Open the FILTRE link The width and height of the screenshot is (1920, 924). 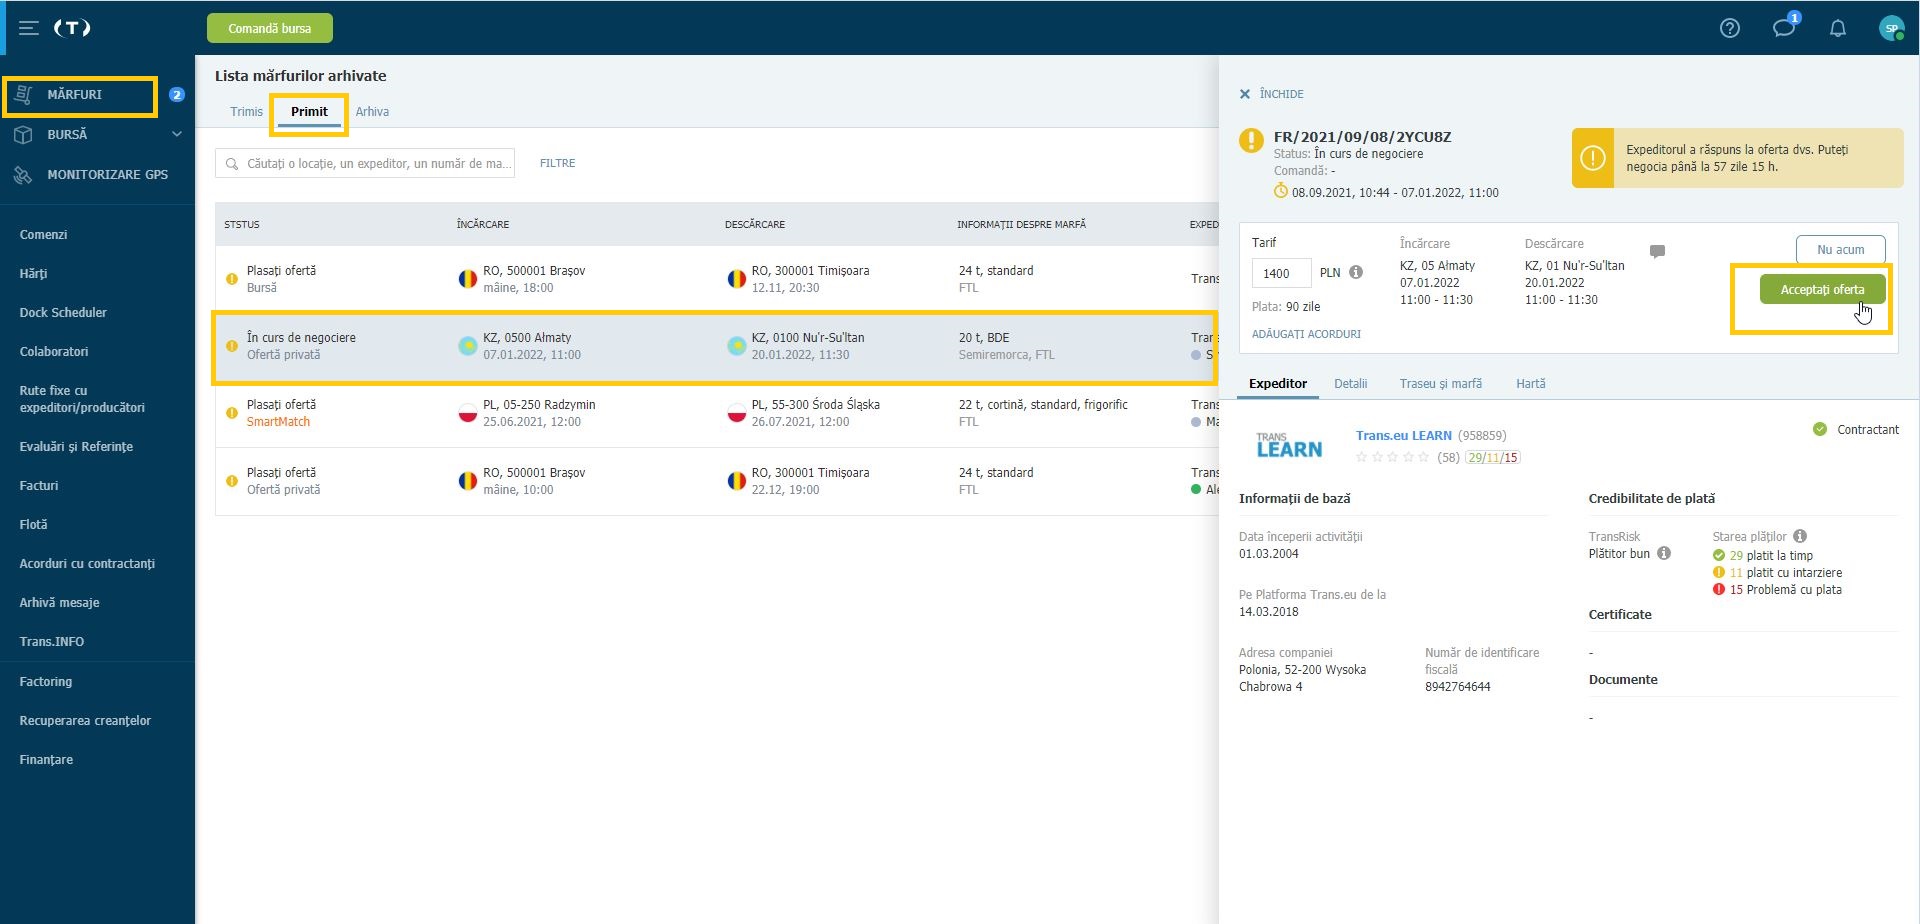557,163
